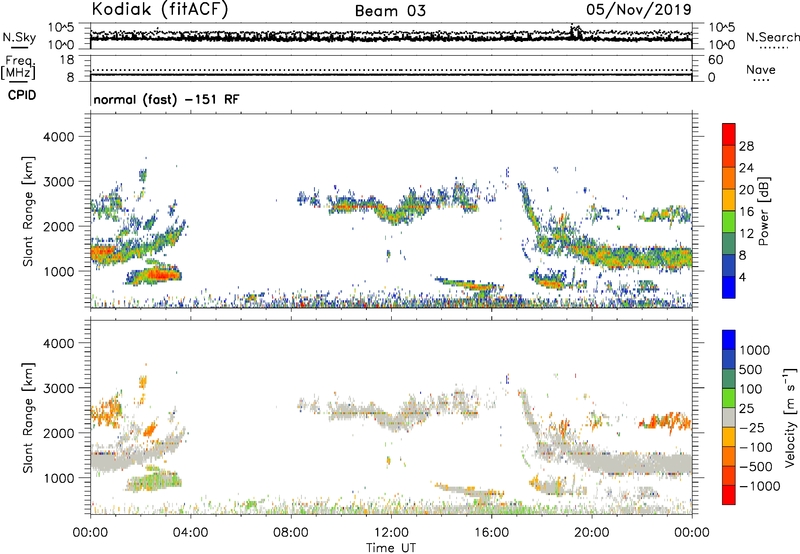
Task: Click 'Slant Range [km]' label of power panel
Action: tap(28, 211)
